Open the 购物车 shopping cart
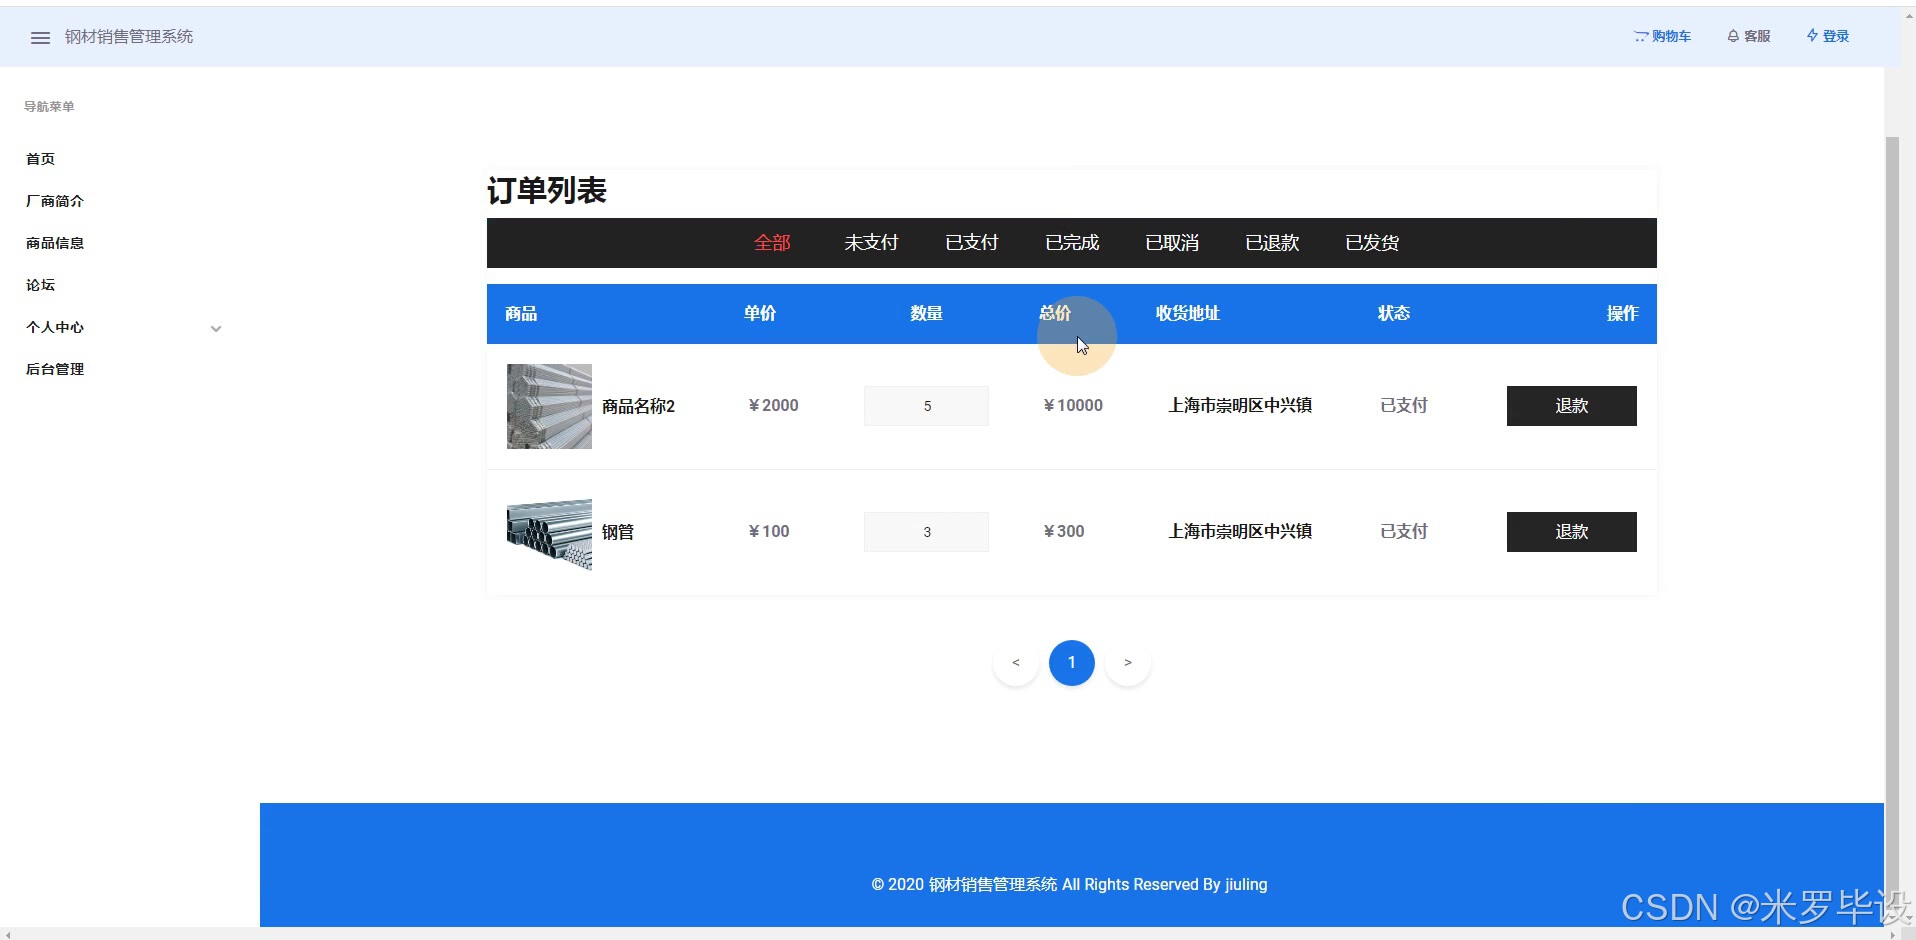 point(1661,36)
